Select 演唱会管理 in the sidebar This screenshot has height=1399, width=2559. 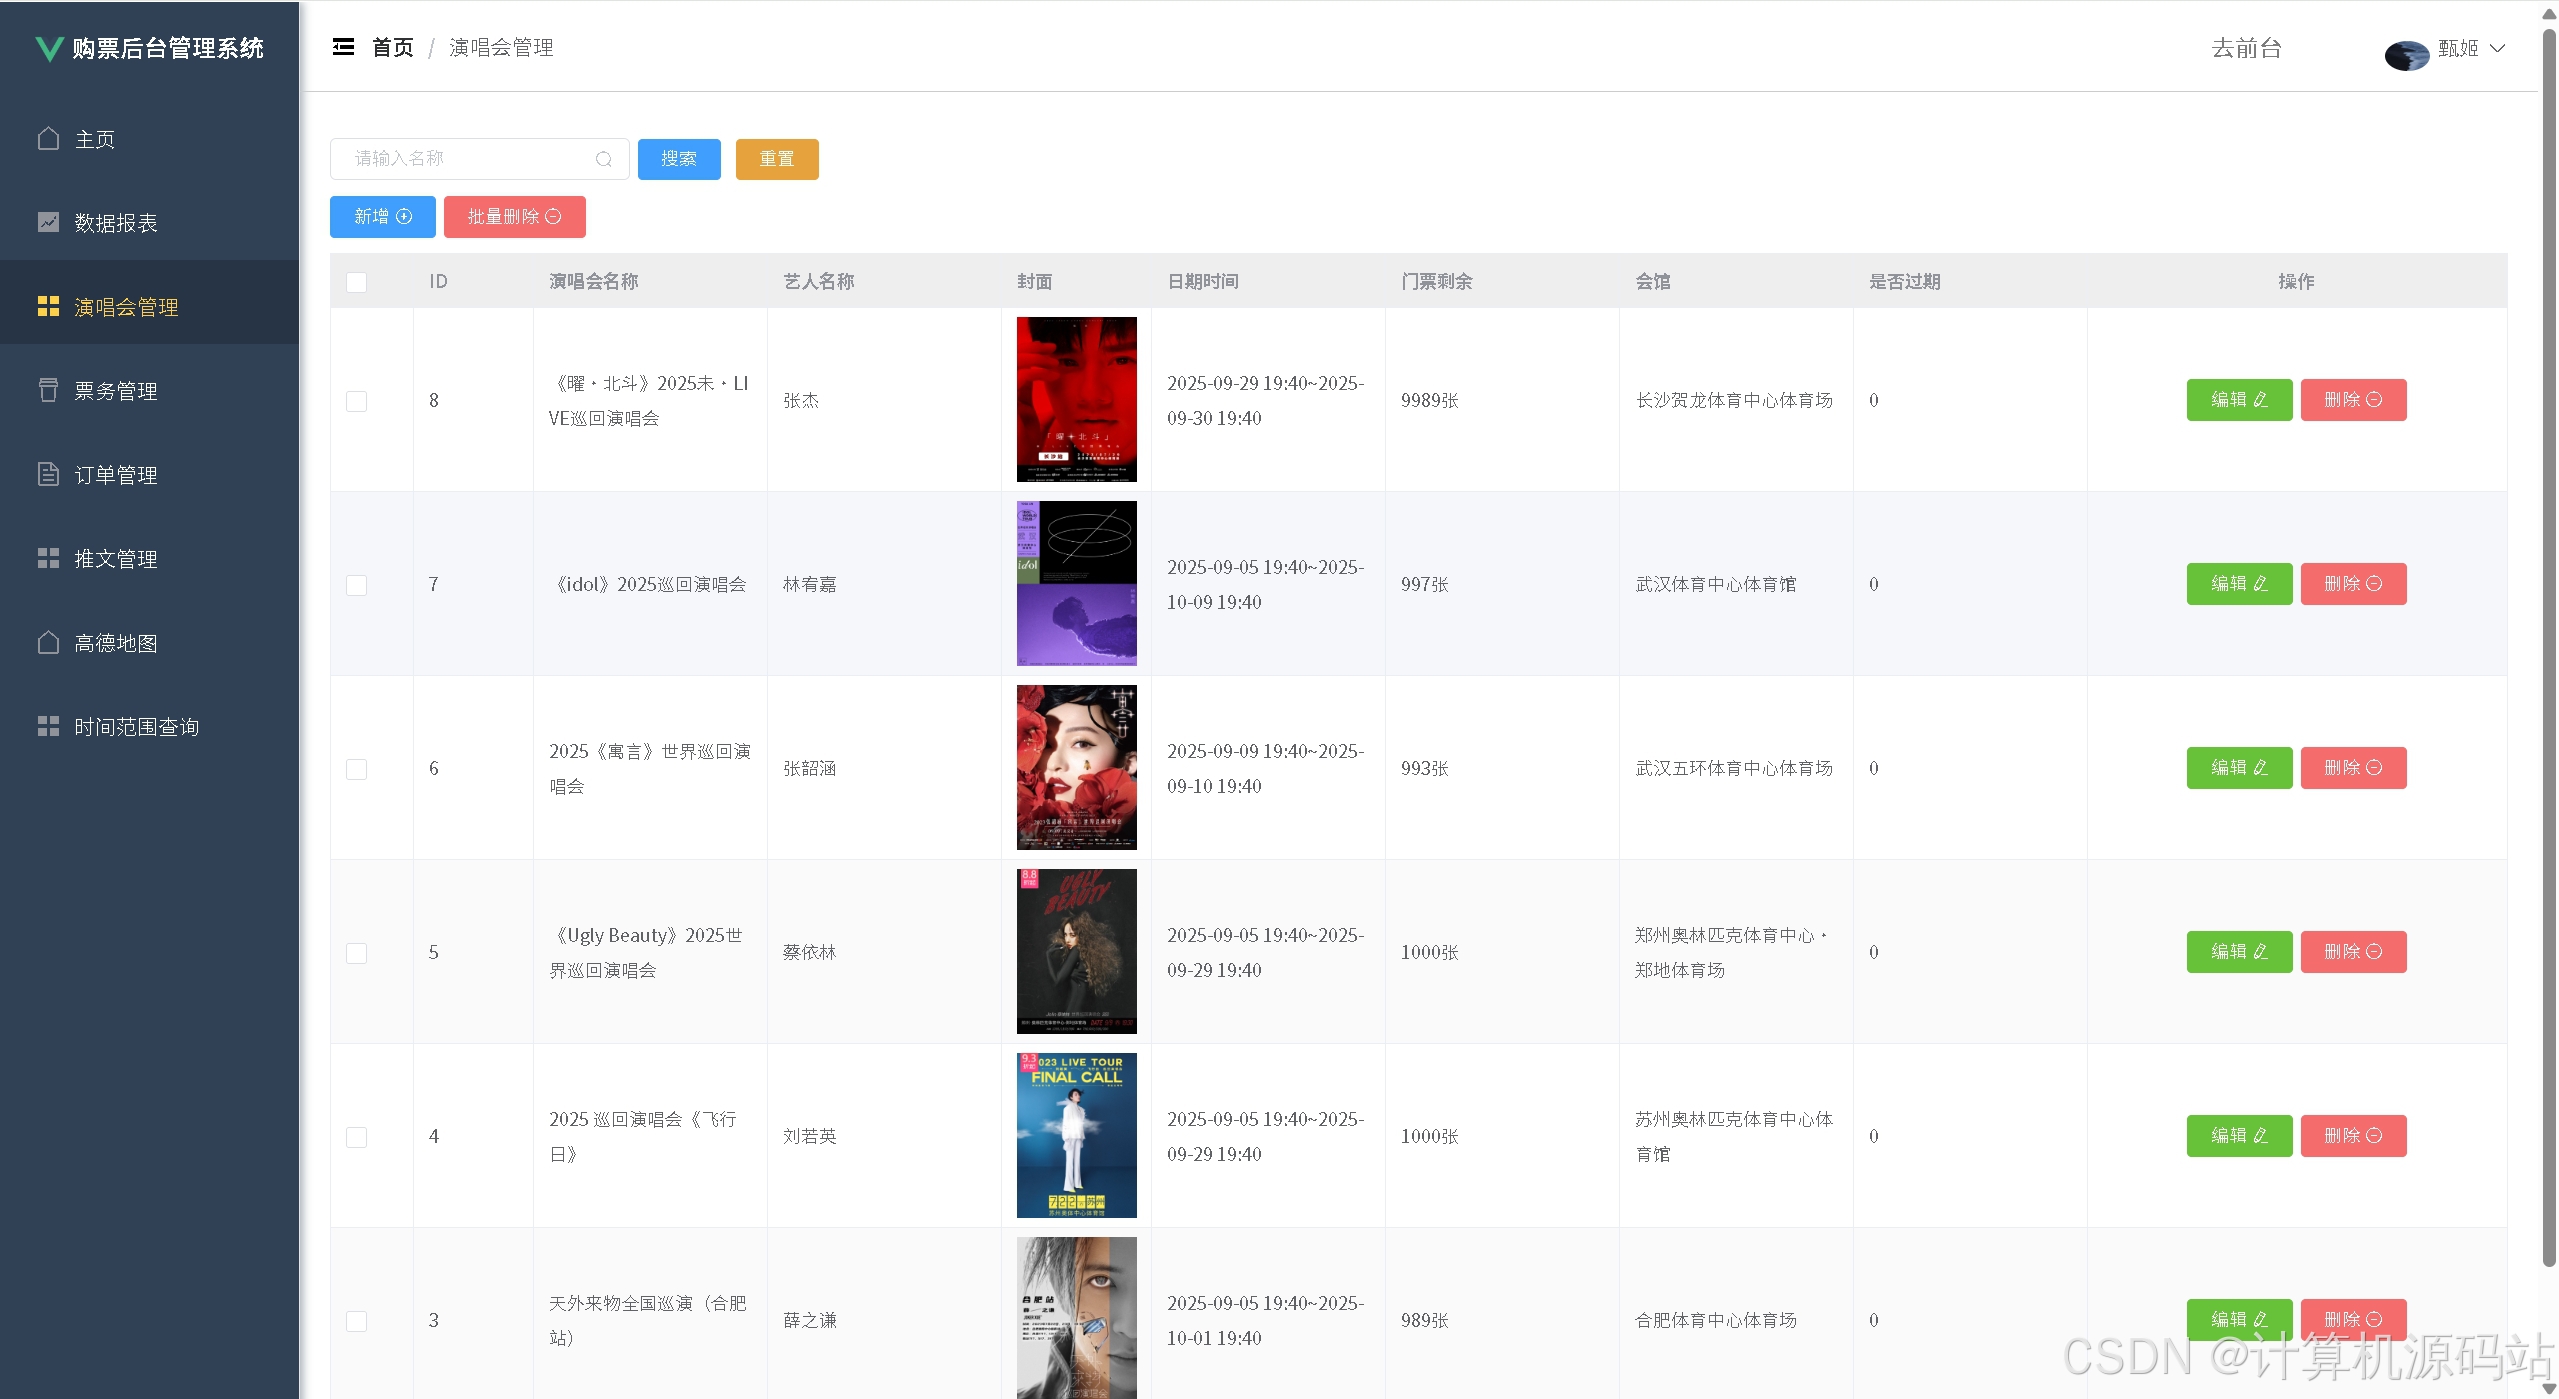[x=150, y=303]
